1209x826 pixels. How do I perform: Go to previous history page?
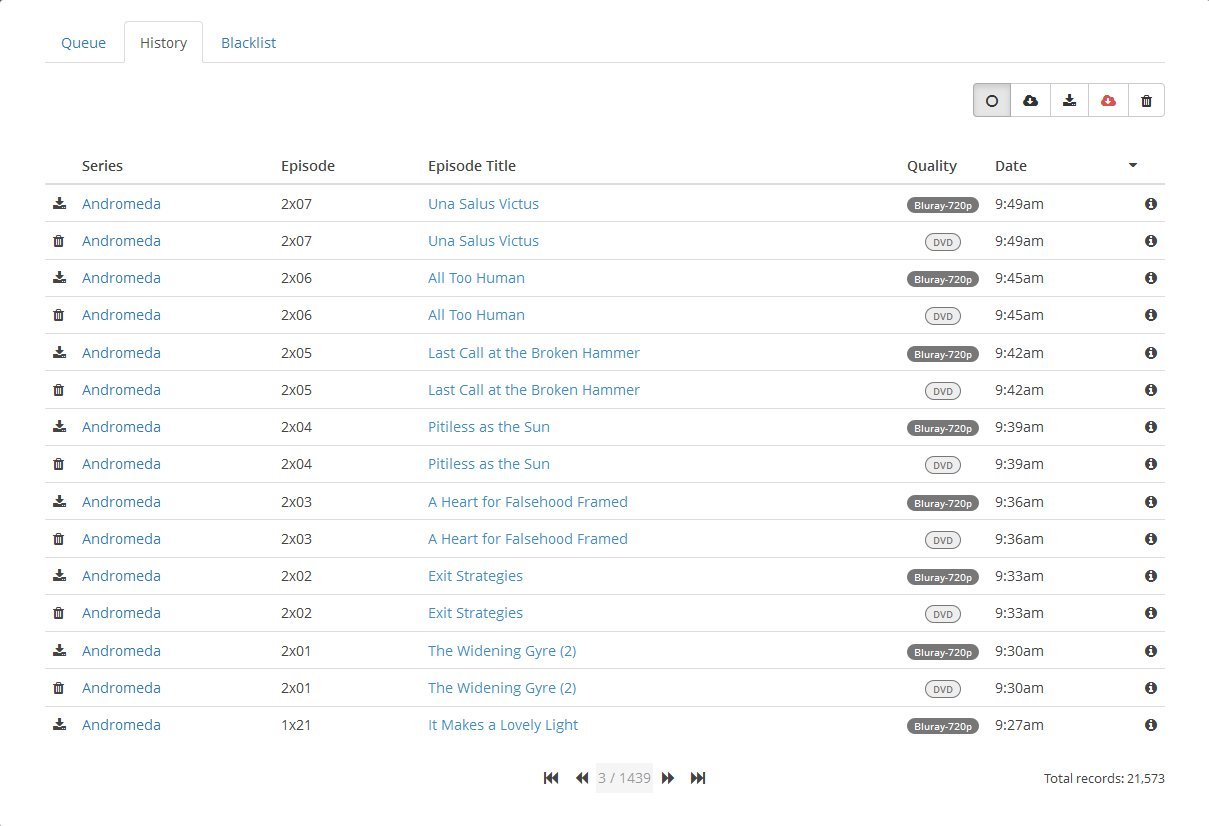(581, 778)
